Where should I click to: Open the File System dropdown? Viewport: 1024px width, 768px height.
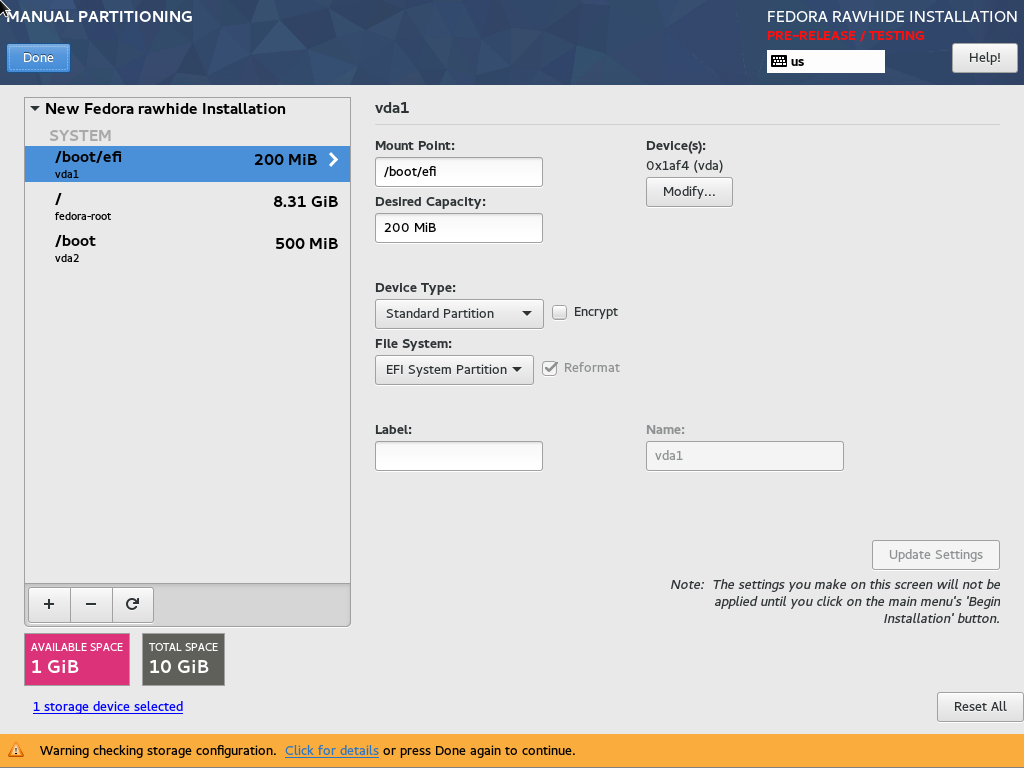coord(455,370)
